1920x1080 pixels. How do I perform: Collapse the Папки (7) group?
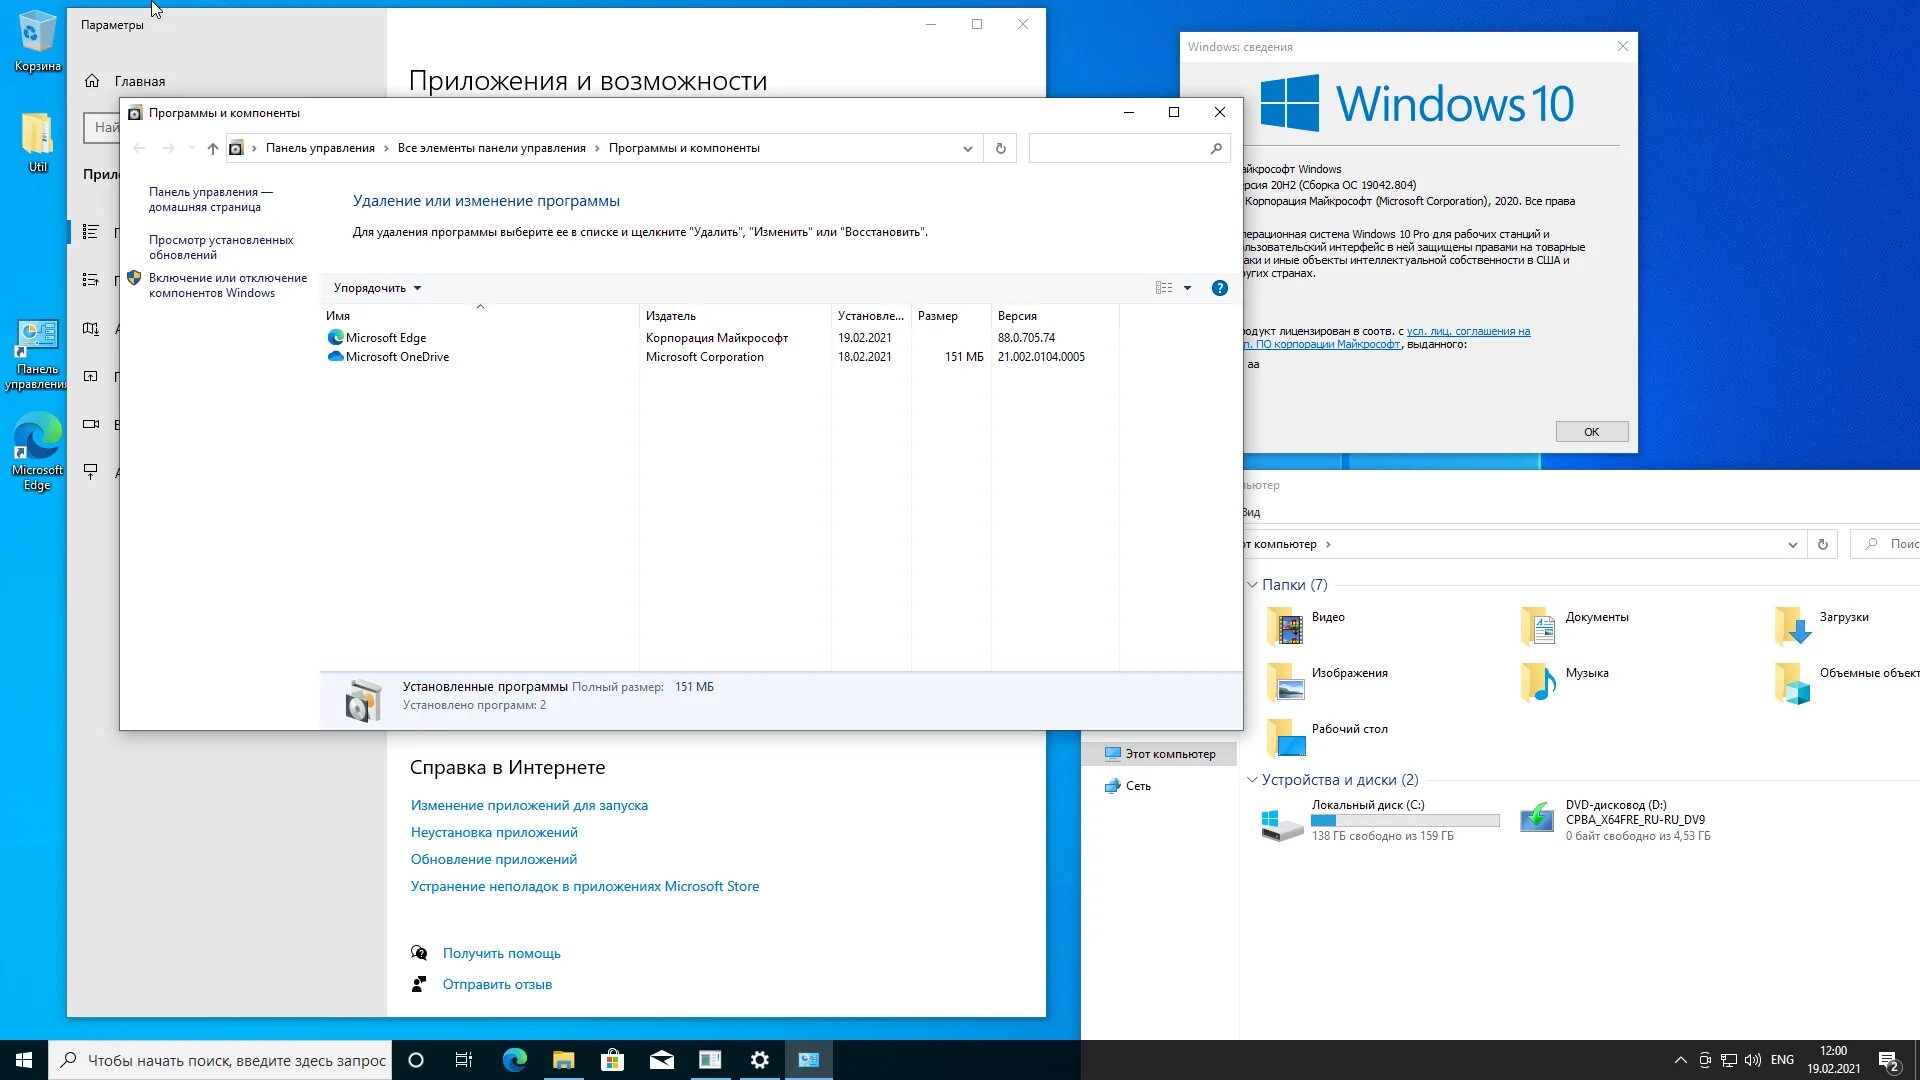1252,585
